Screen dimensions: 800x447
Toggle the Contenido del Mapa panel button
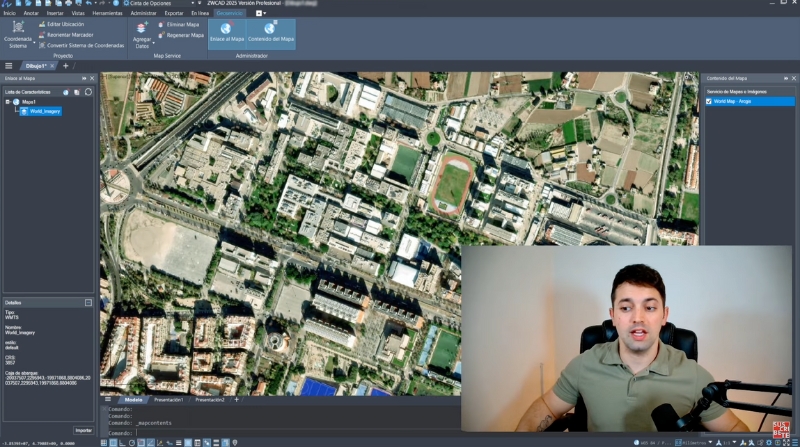click(x=271, y=31)
